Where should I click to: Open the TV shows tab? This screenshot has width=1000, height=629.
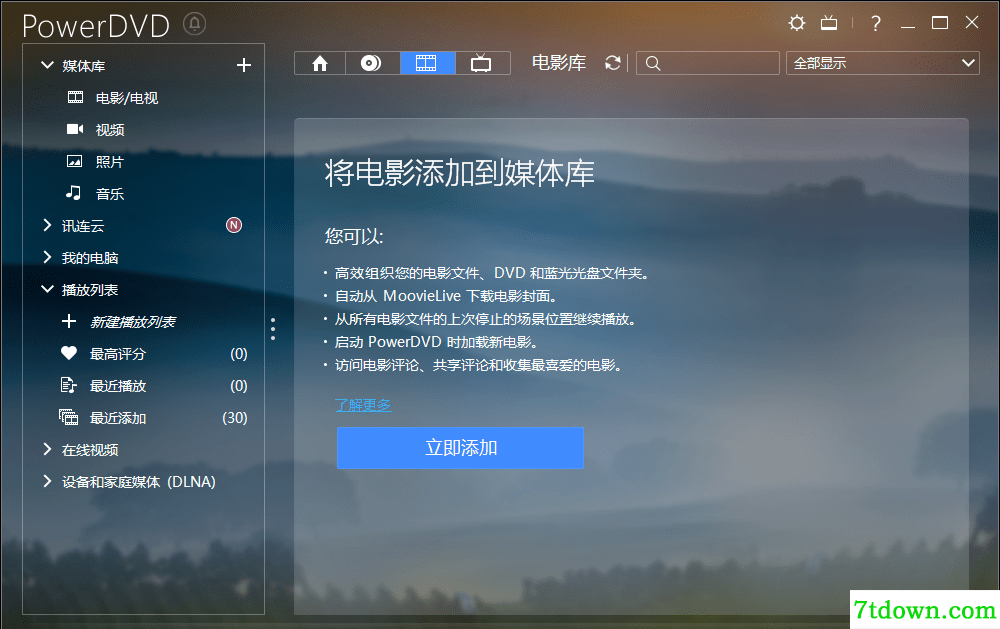[482, 63]
